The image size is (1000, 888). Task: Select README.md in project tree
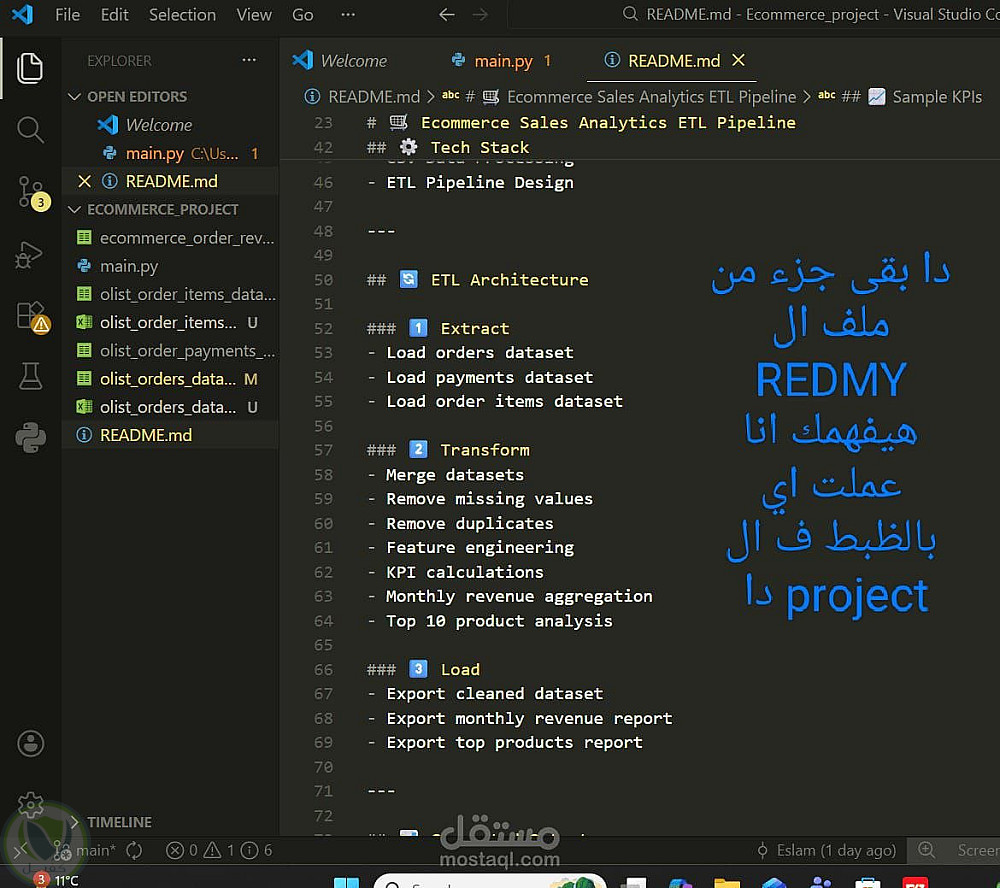(x=170, y=435)
